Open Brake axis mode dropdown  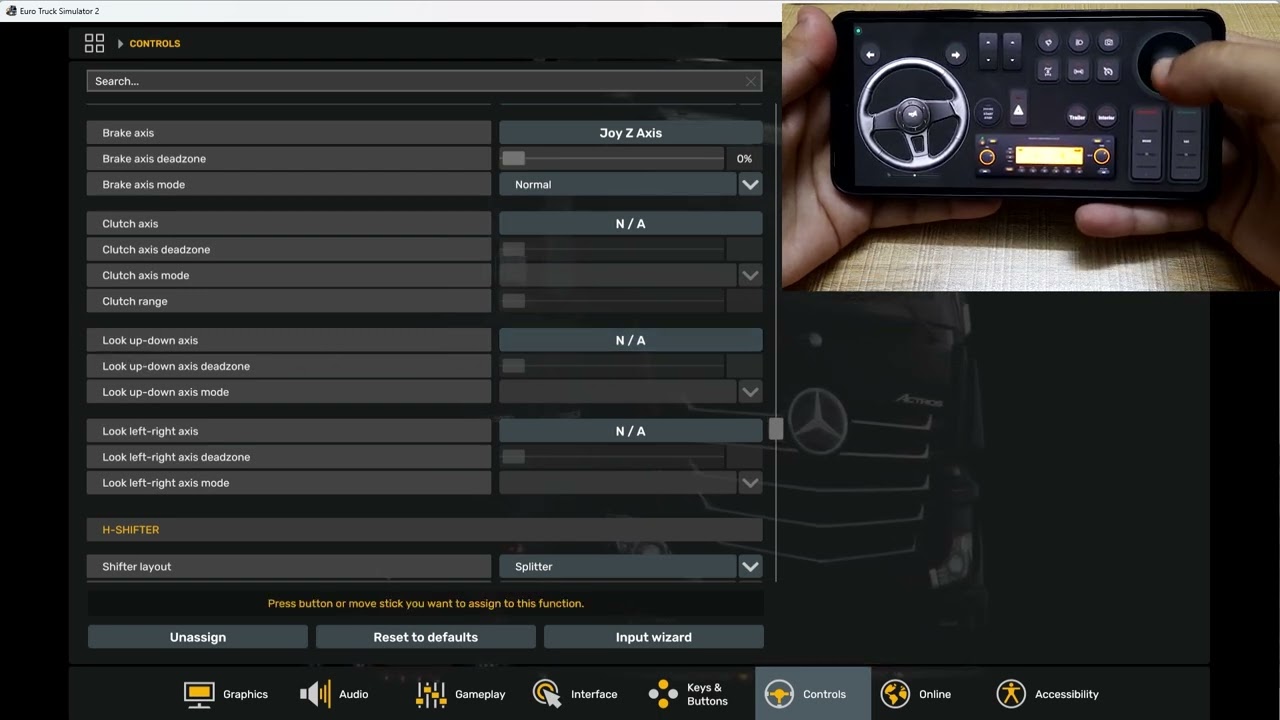pyautogui.click(x=750, y=184)
